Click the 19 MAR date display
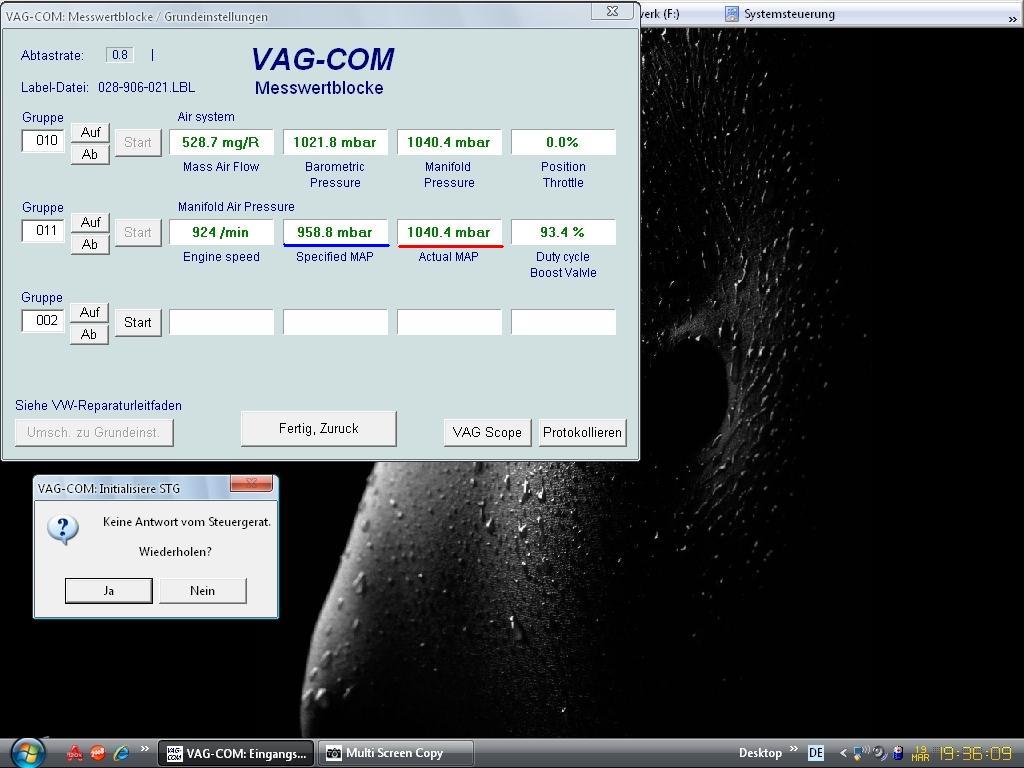This screenshot has width=1024, height=768. tap(920, 754)
